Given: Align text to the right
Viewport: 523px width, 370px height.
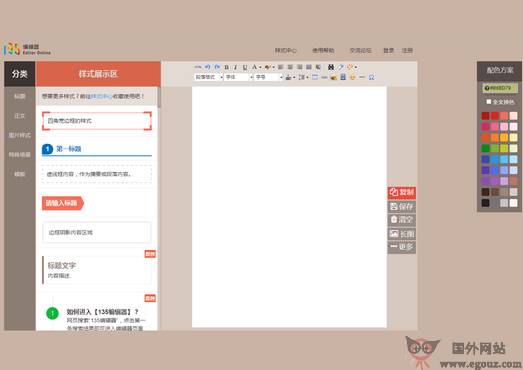Looking at the screenshot, I should 300,67.
